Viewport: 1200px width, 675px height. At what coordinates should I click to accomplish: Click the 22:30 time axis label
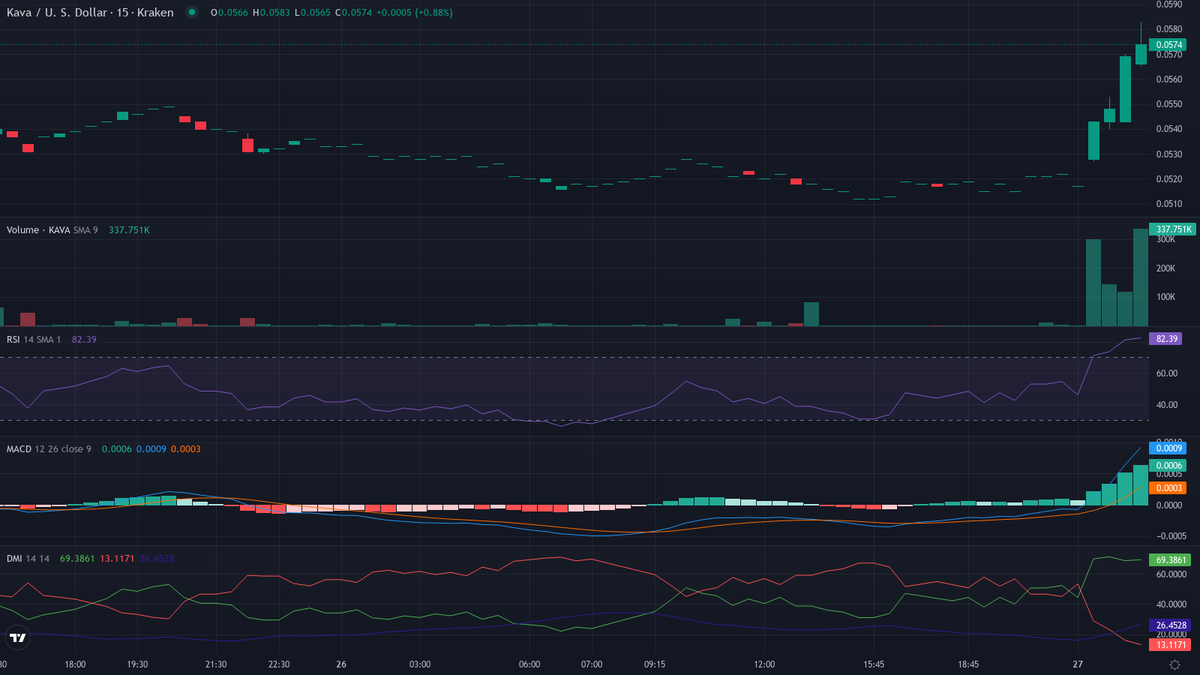click(x=277, y=664)
